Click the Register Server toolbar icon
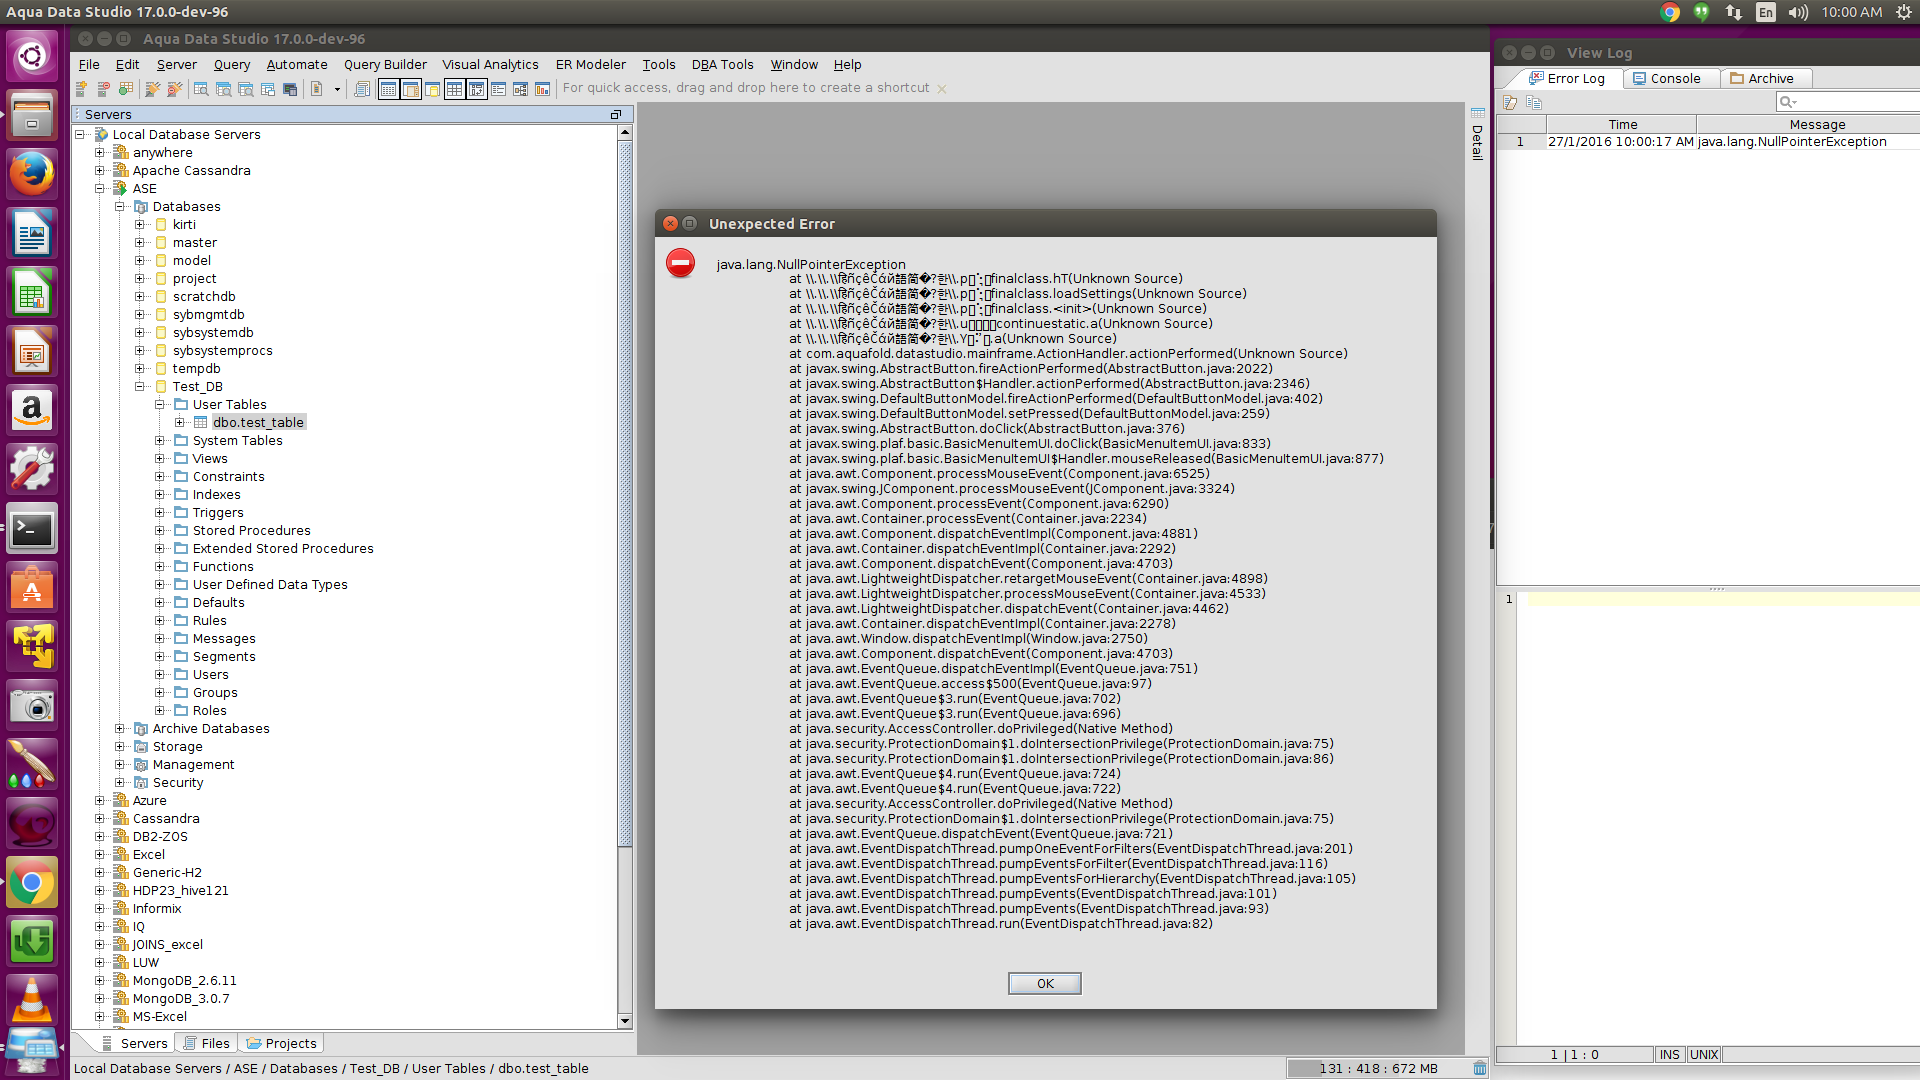Image resolution: width=1920 pixels, height=1080 pixels. click(82, 89)
